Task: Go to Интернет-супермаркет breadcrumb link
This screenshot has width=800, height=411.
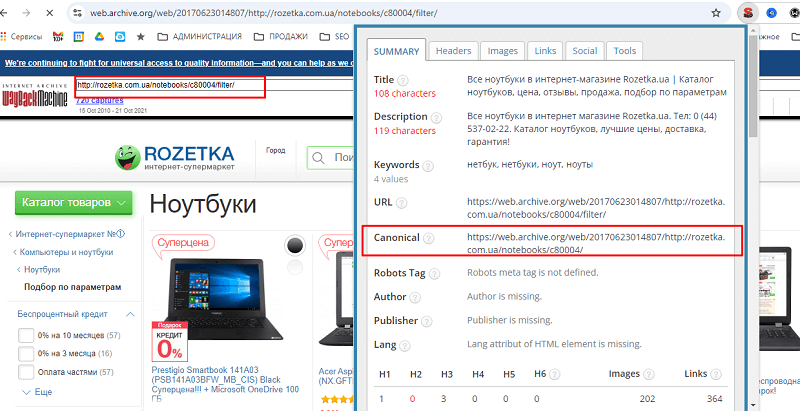Action: click(67, 234)
